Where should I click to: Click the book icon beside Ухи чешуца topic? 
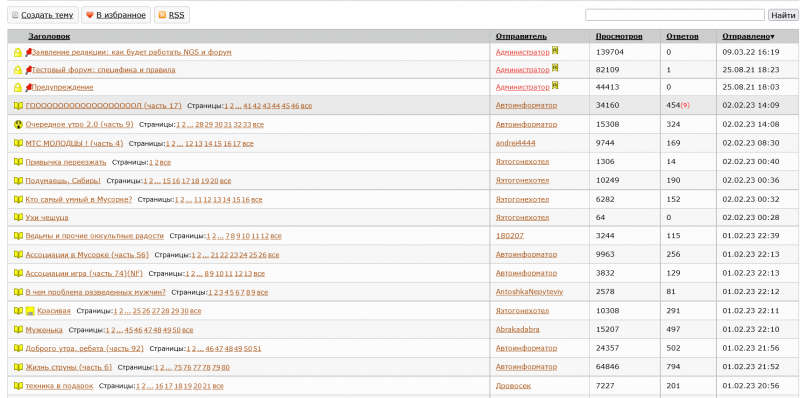[18, 218]
